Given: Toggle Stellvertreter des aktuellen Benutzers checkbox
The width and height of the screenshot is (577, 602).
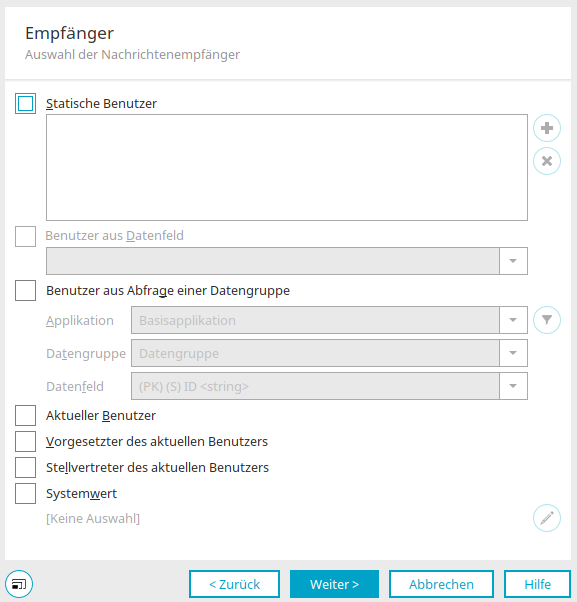Looking at the screenshot, I should [x=25, y=468].
